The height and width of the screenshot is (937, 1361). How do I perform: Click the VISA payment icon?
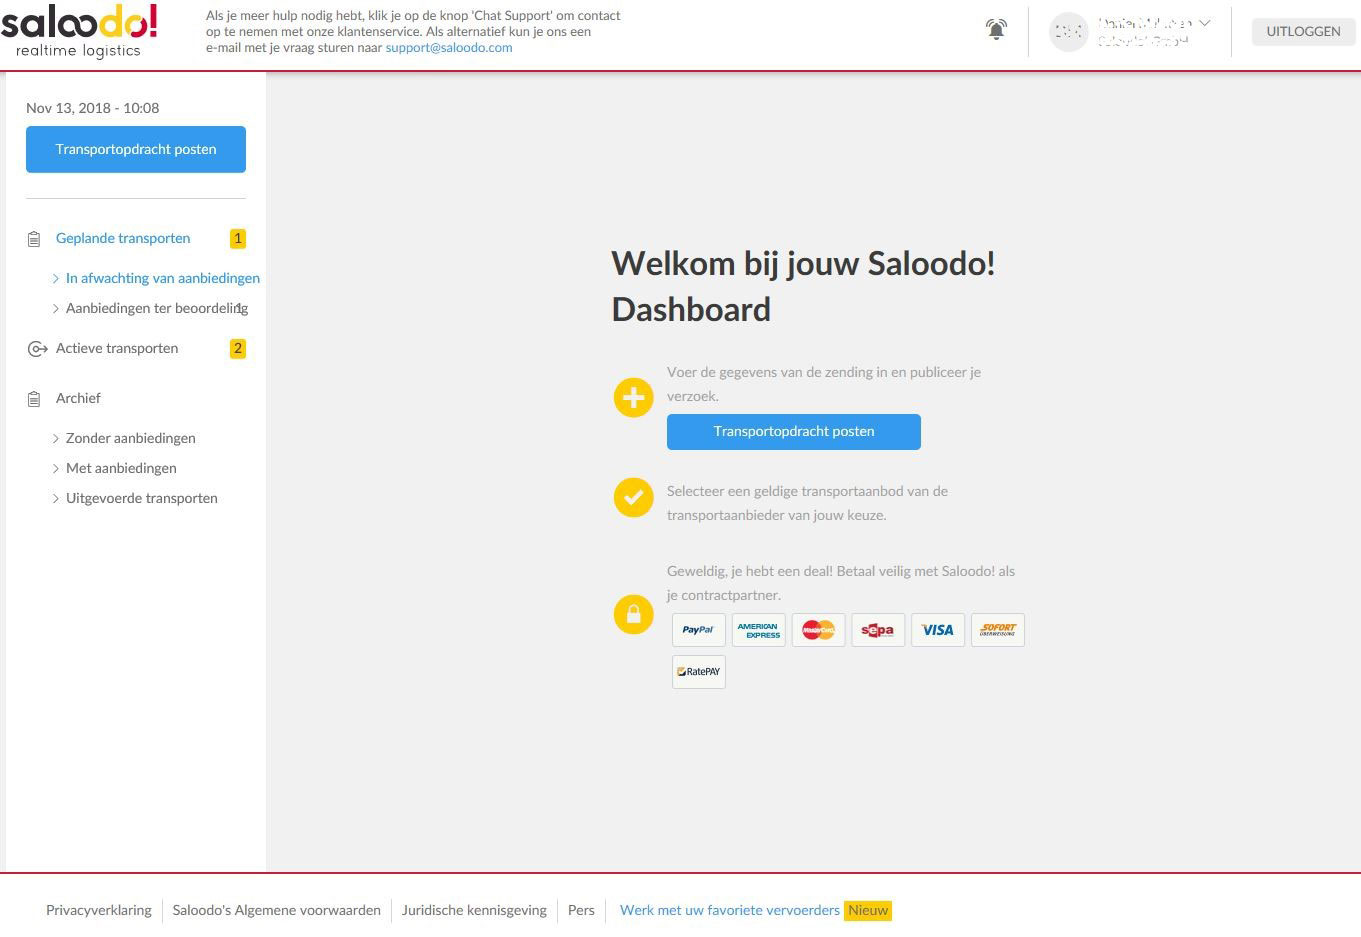tap(938, 630)
